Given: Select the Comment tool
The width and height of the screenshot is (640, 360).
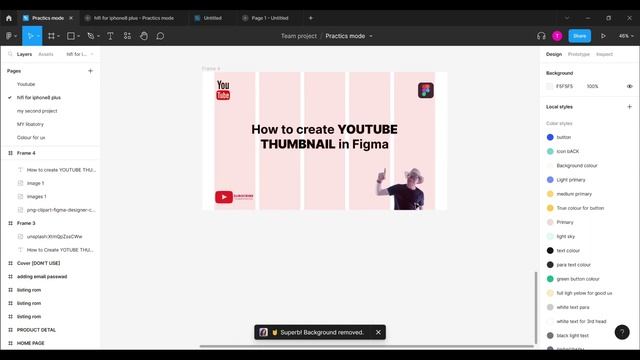Looking at the screenshot, I should pos(160,36).
